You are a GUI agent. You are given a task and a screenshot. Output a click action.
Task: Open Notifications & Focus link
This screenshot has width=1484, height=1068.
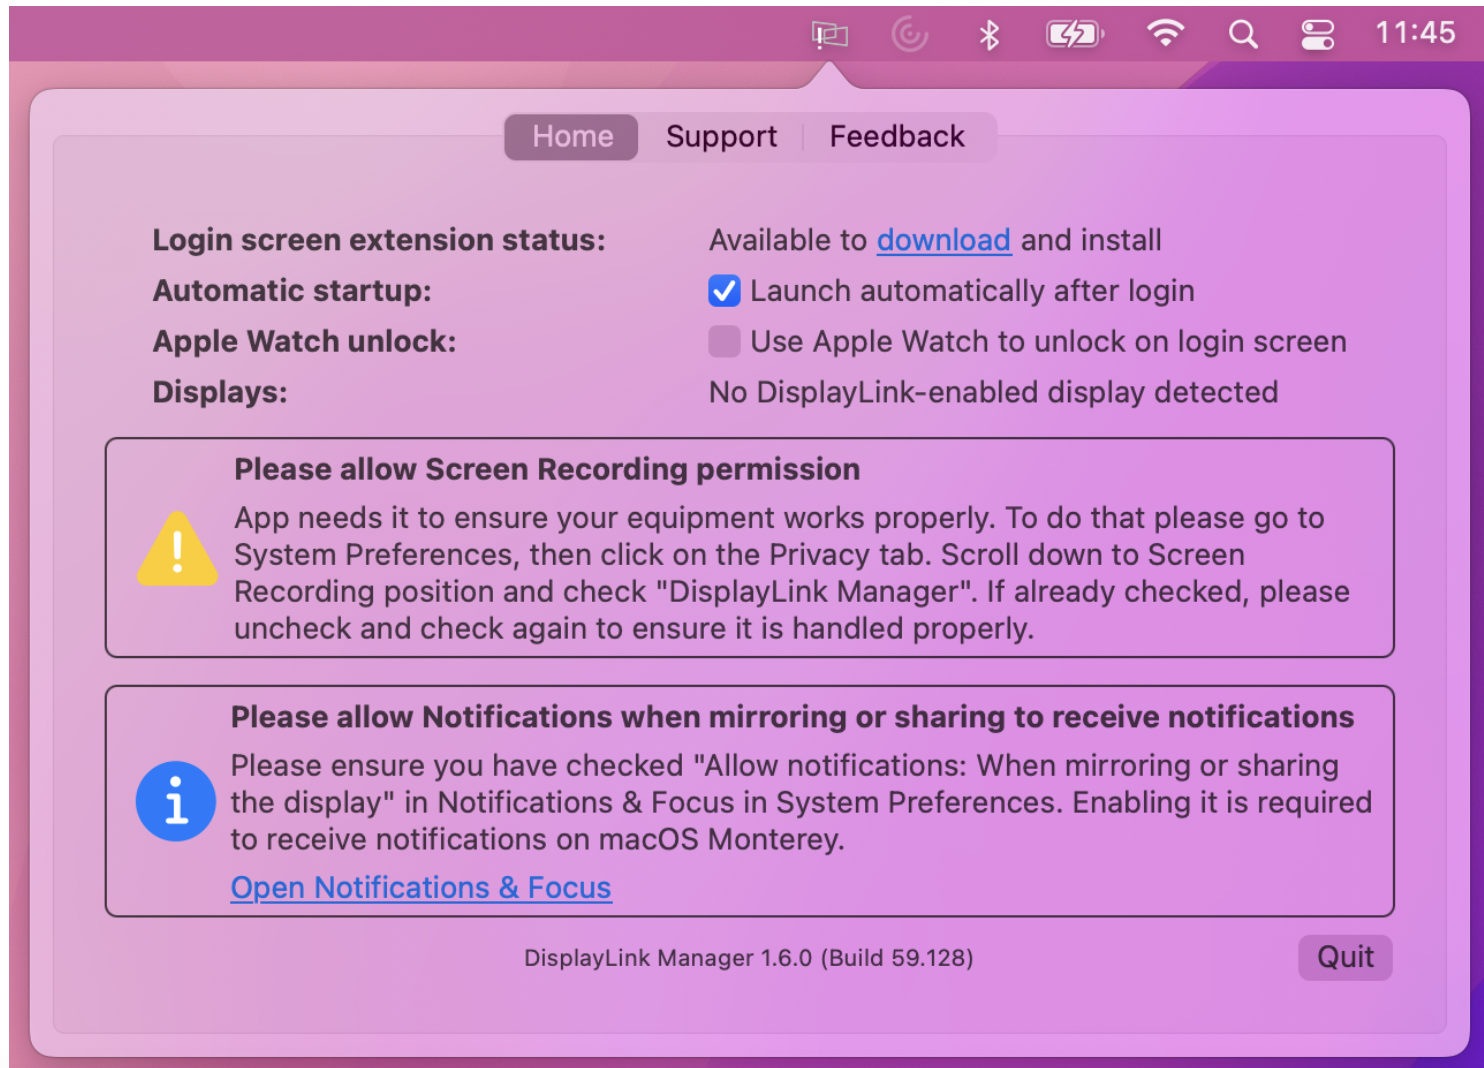tap(421, 887)
